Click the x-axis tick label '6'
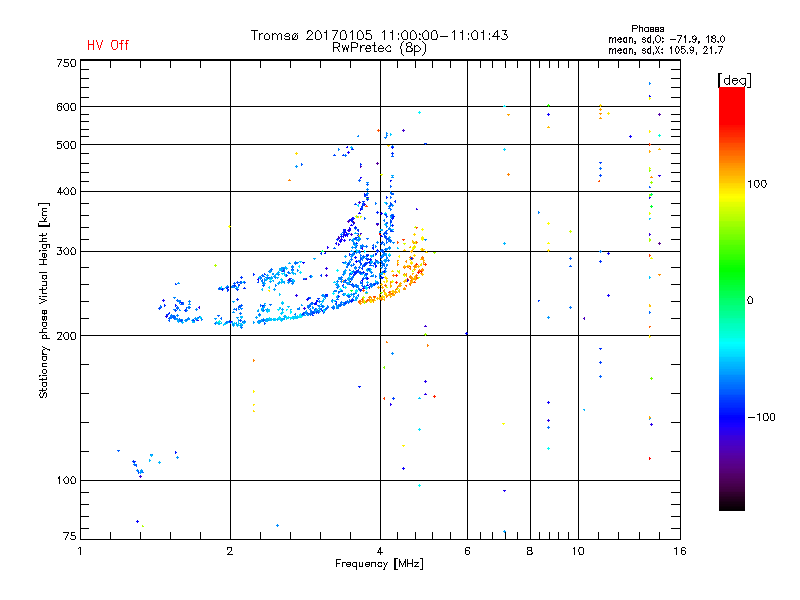Screen dimensions: 800x600 pos(467,551)
